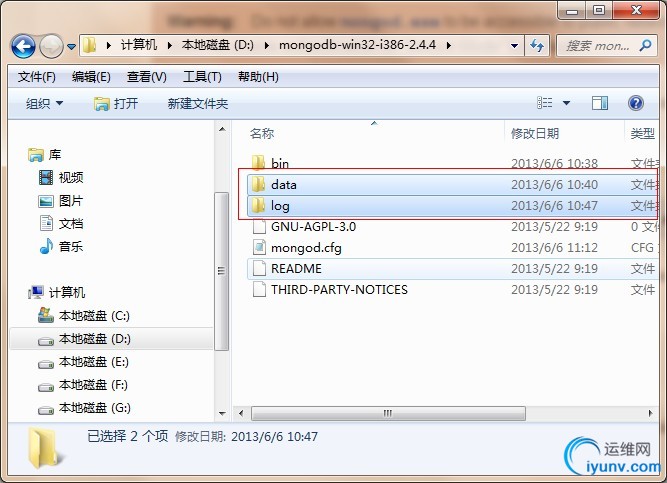667x483 pixels.
Task: Toggle the preview pane icon
Action: (600, 103)
